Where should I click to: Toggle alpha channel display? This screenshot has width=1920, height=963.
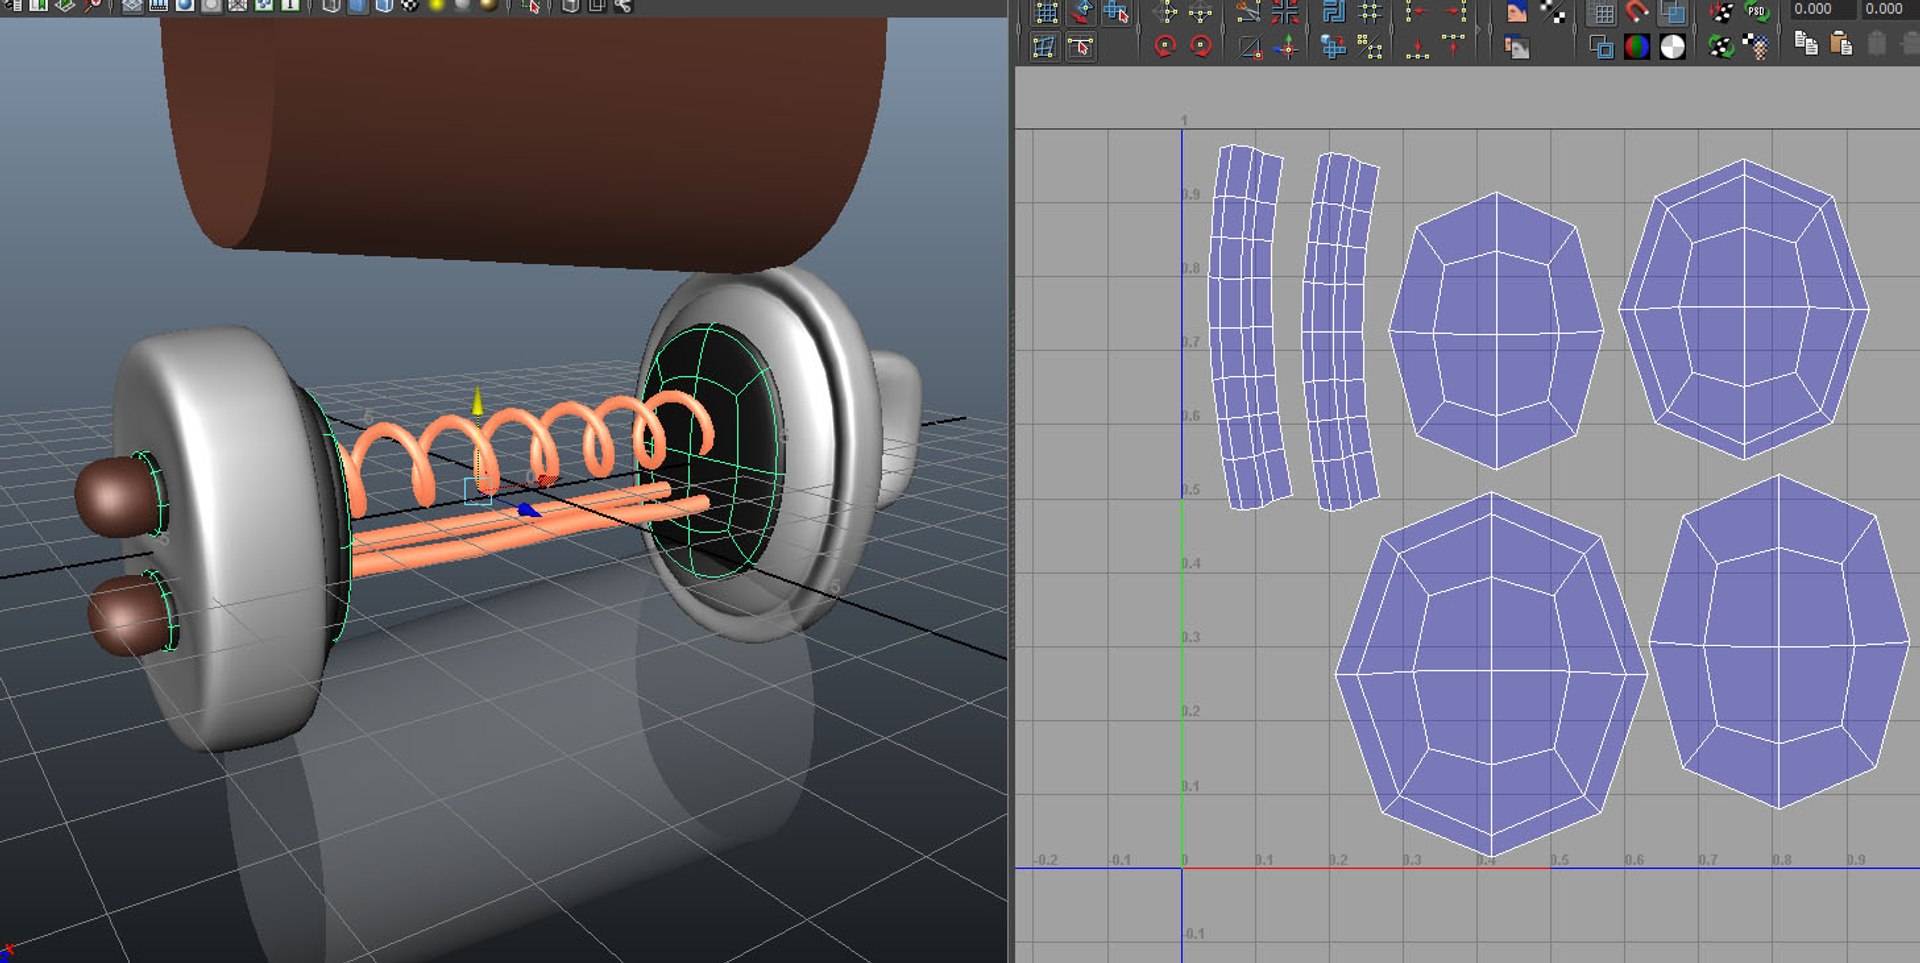coord(1673,46)
